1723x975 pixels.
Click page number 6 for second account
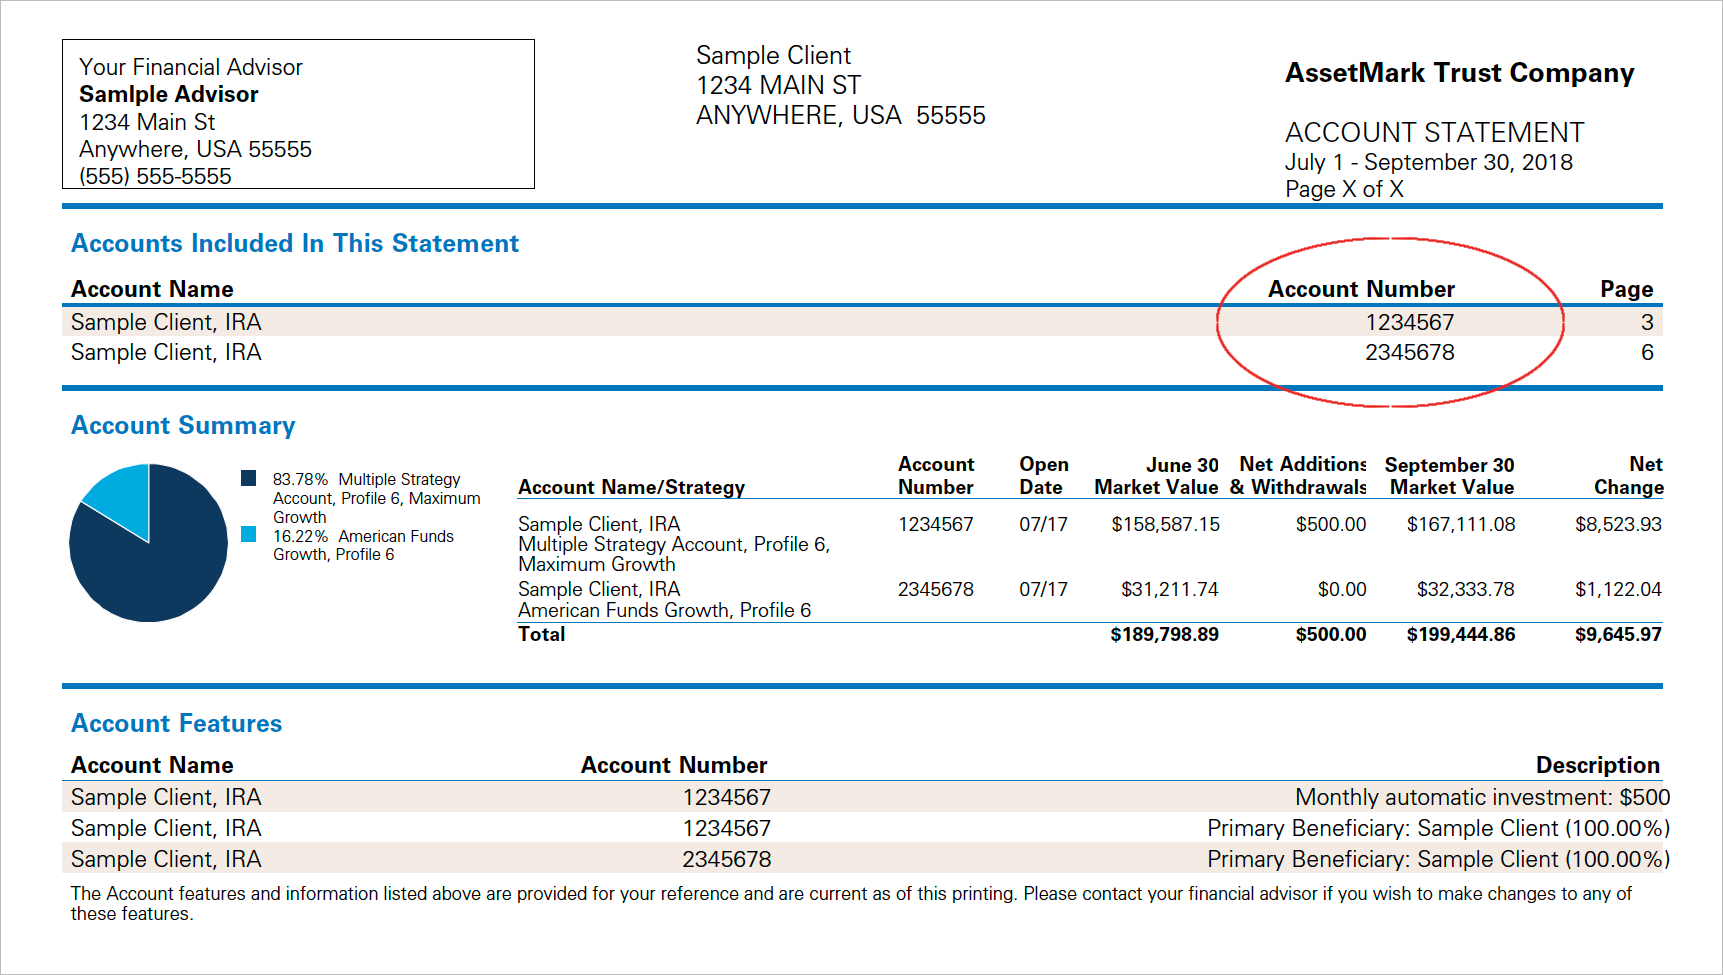[1647, 352]
